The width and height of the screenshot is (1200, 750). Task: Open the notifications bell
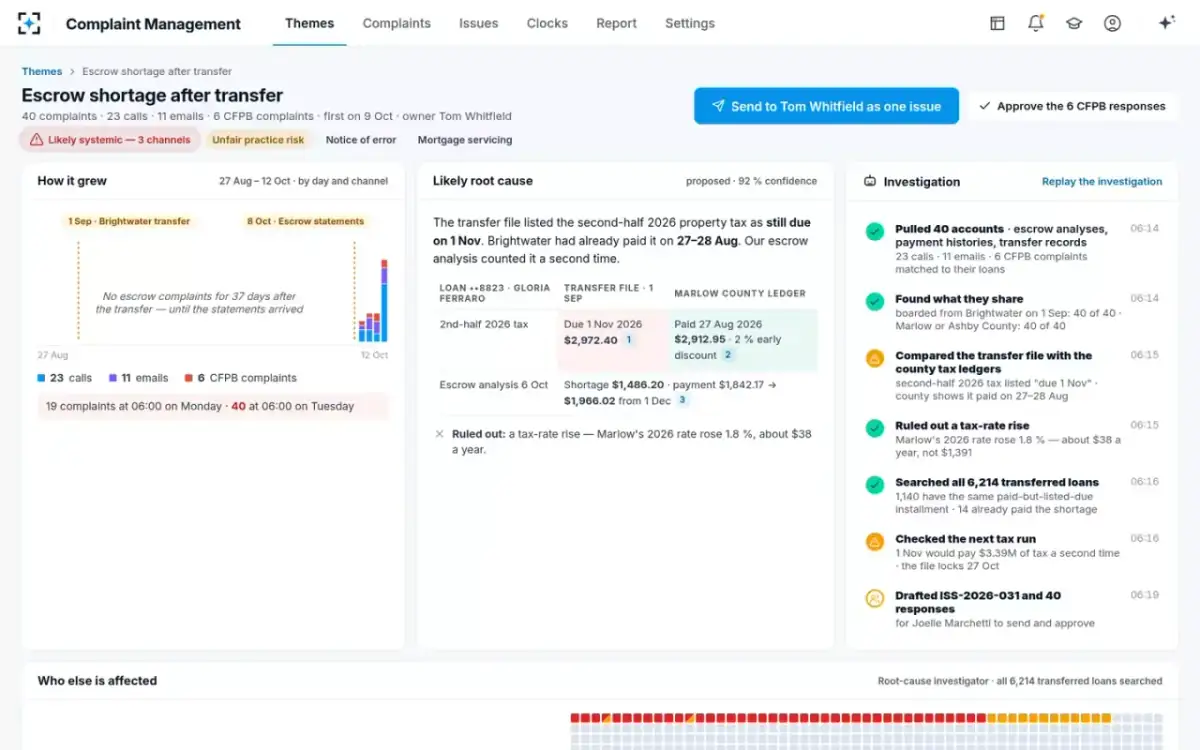pos(1035,23)
